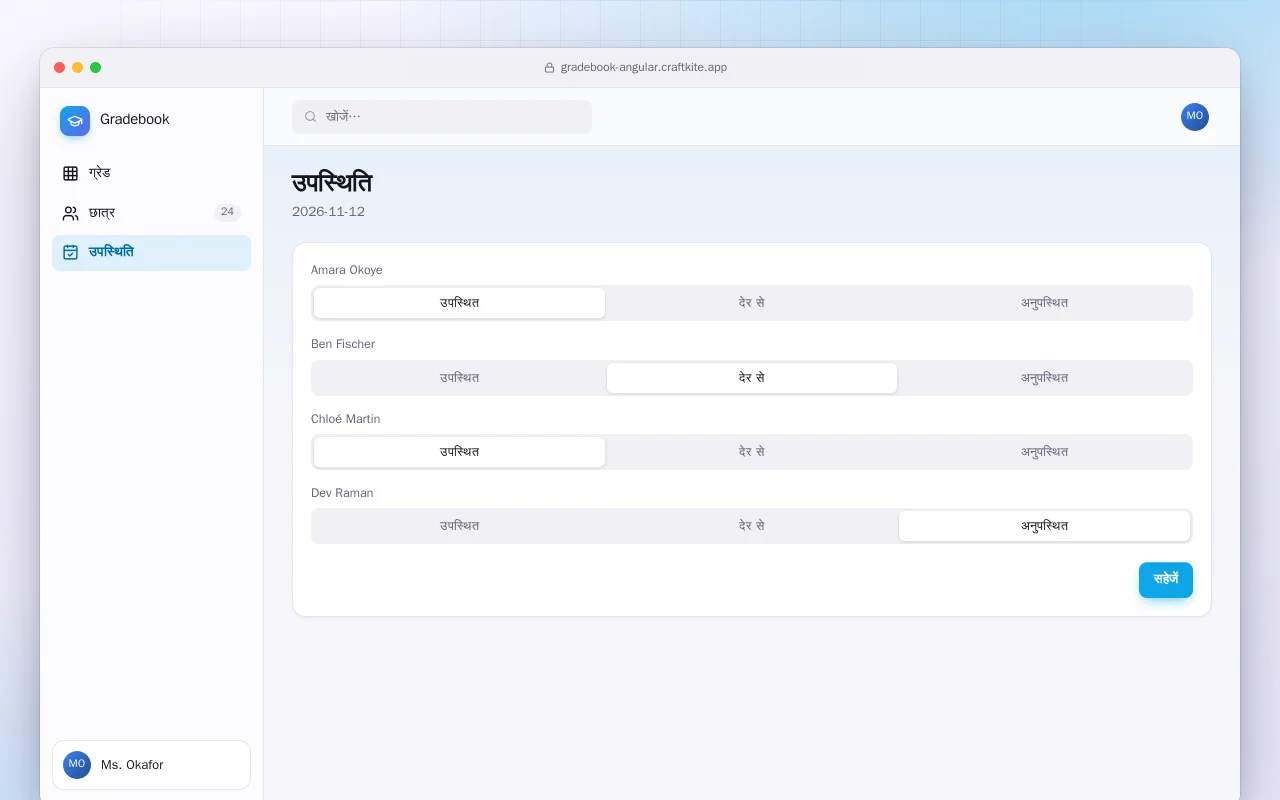1280x800 pixels.
Task: Click the date 2026-11-12
Action: (x=328, y=212)
